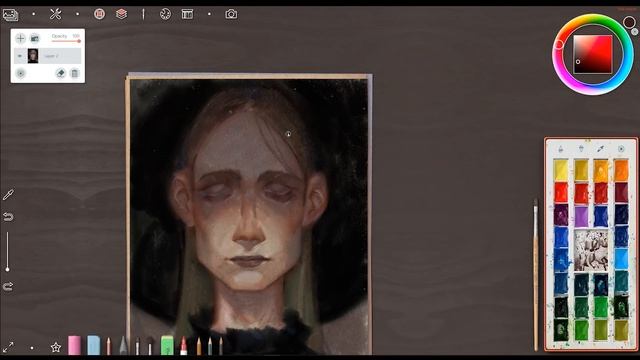Select the red crayon tool
The image size is (640, 360).
184,346
